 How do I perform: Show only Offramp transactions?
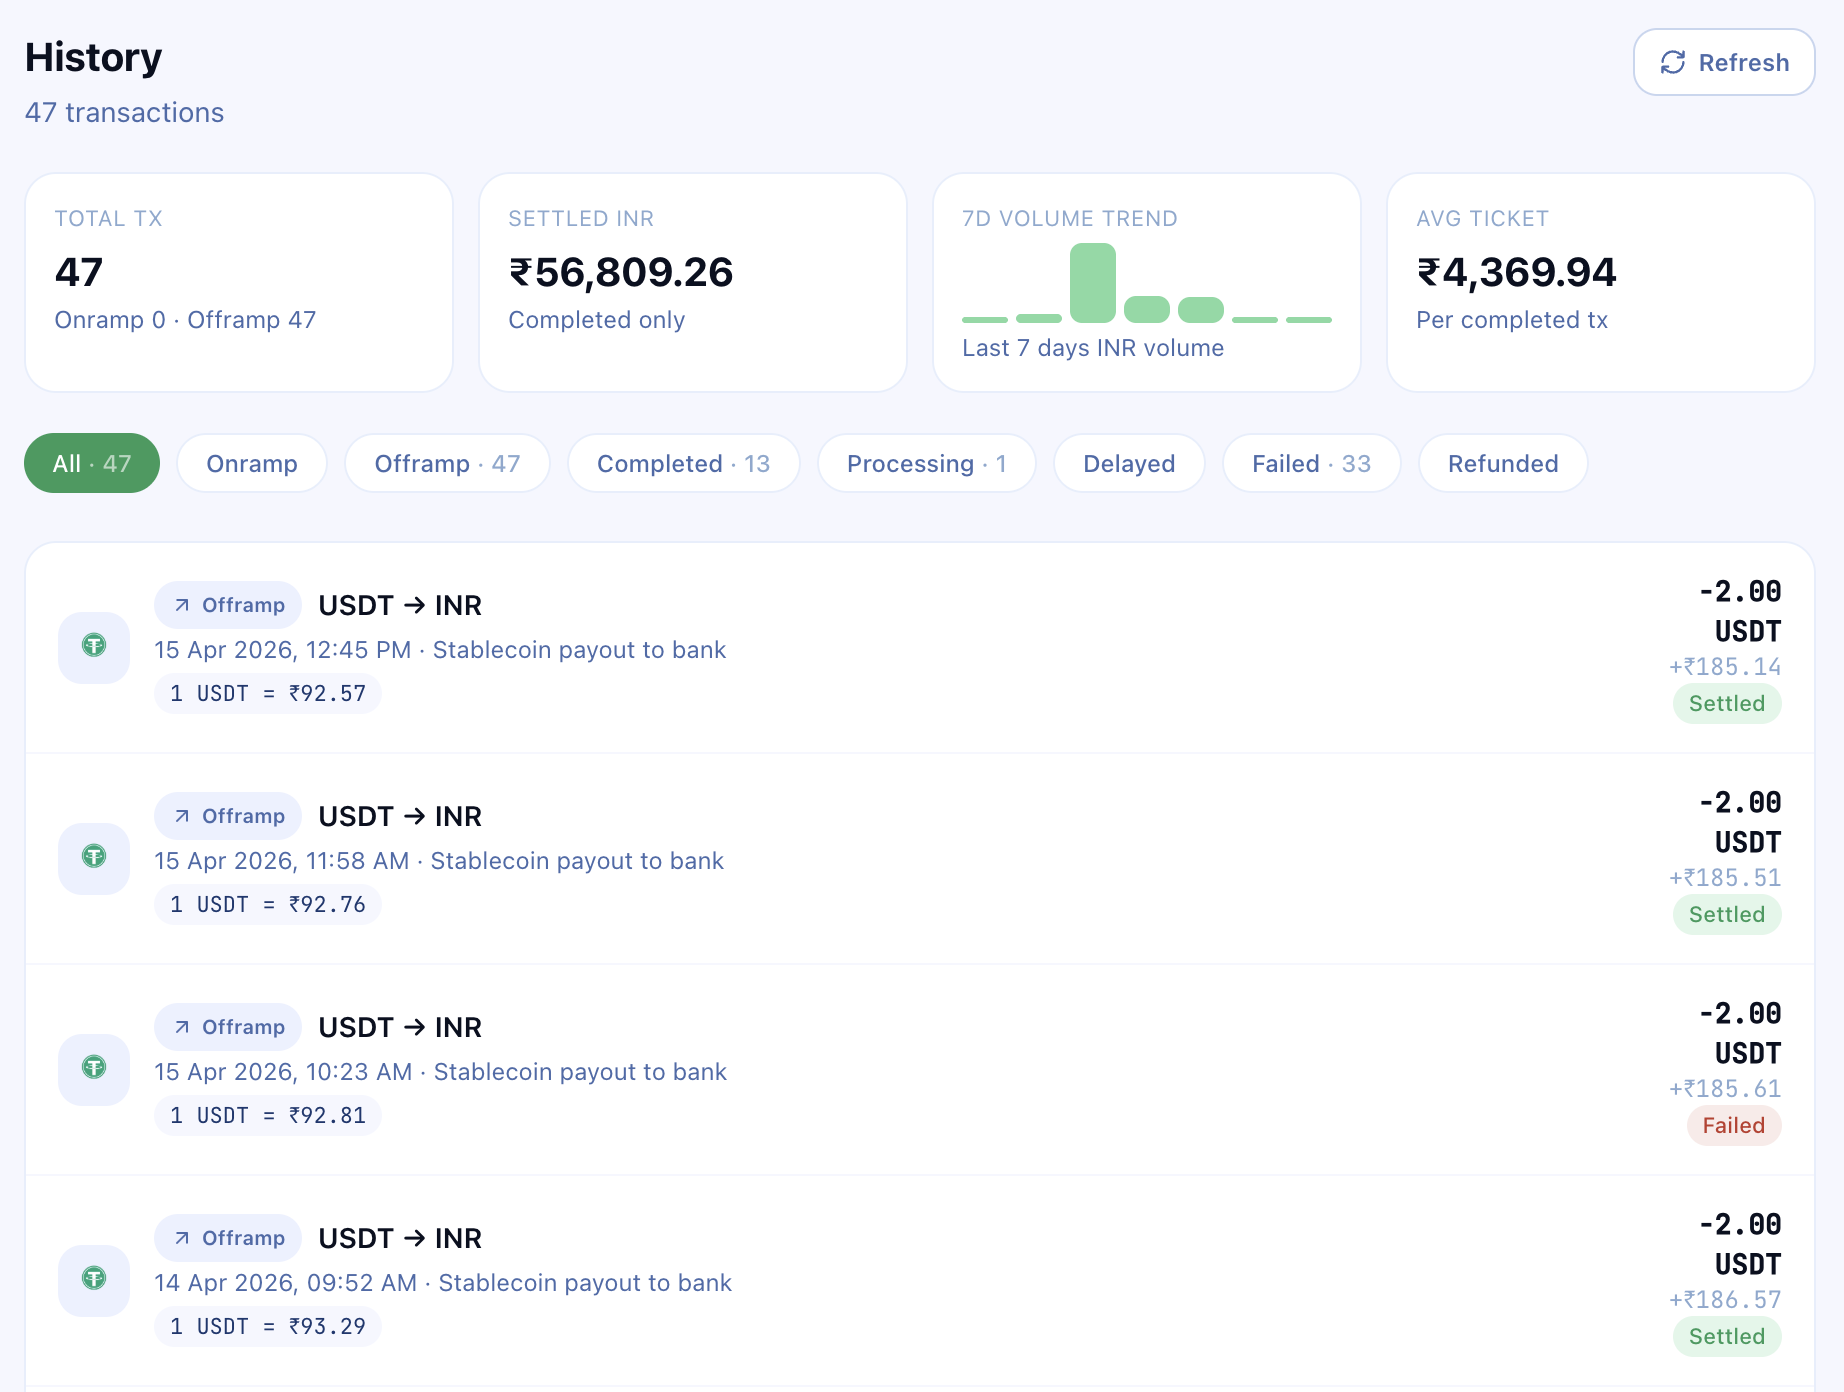point(447,463)
